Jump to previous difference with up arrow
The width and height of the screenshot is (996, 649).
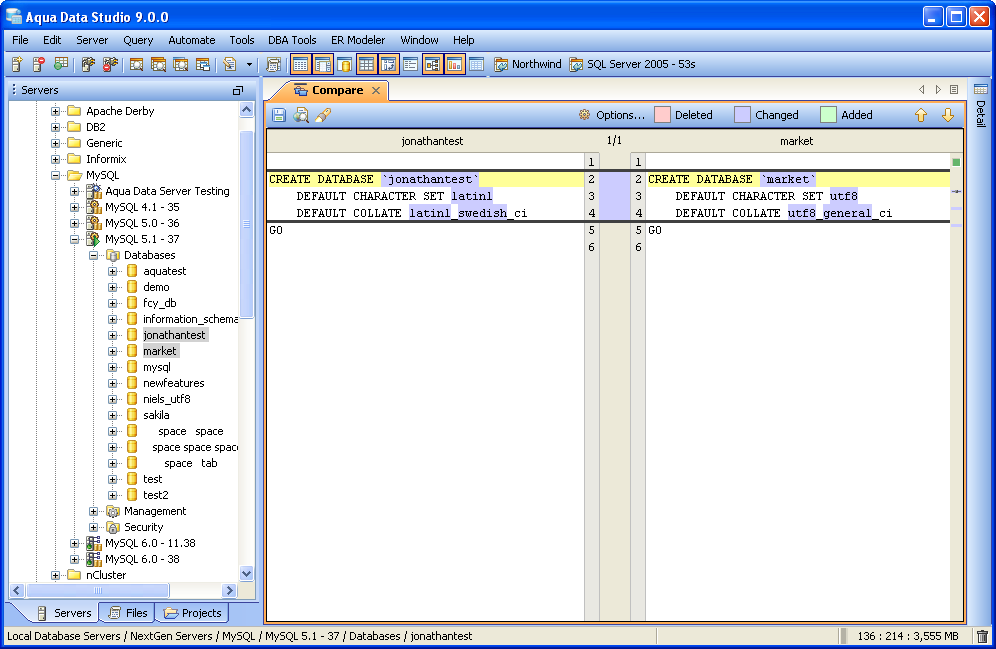(921, 115)
